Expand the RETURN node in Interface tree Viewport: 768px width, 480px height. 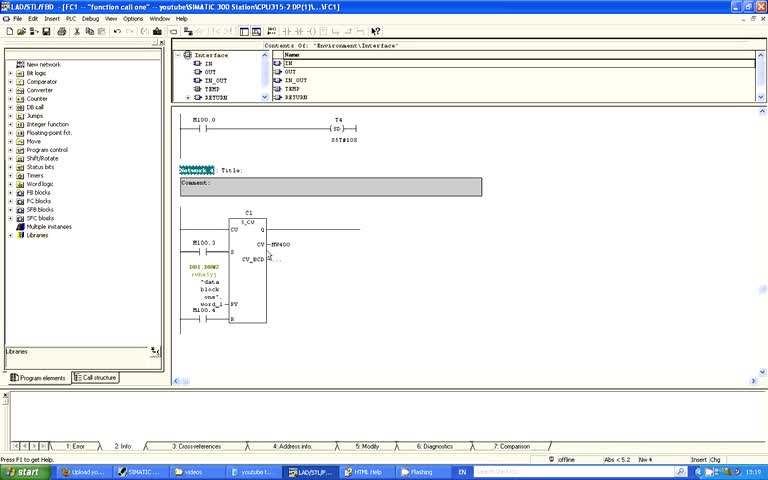pyautogui.click(x=188, y=98)
